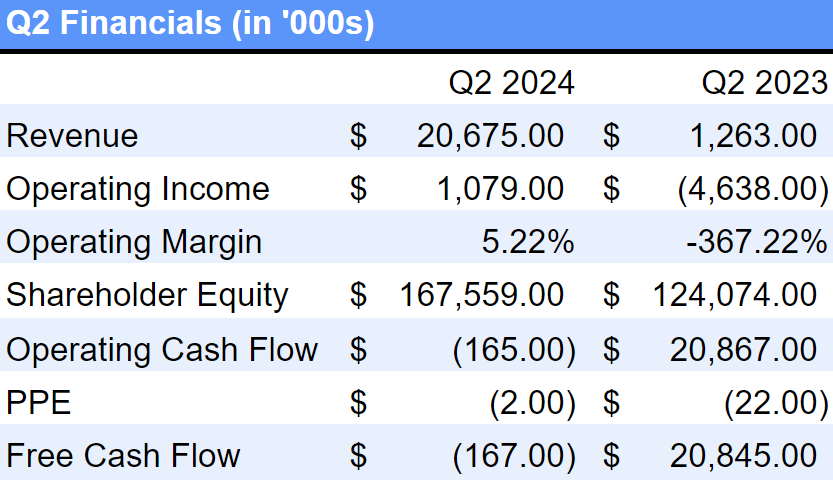Click the 20,845.00 free cash flow value
833x480 pixels.
[x=743, y=456]
